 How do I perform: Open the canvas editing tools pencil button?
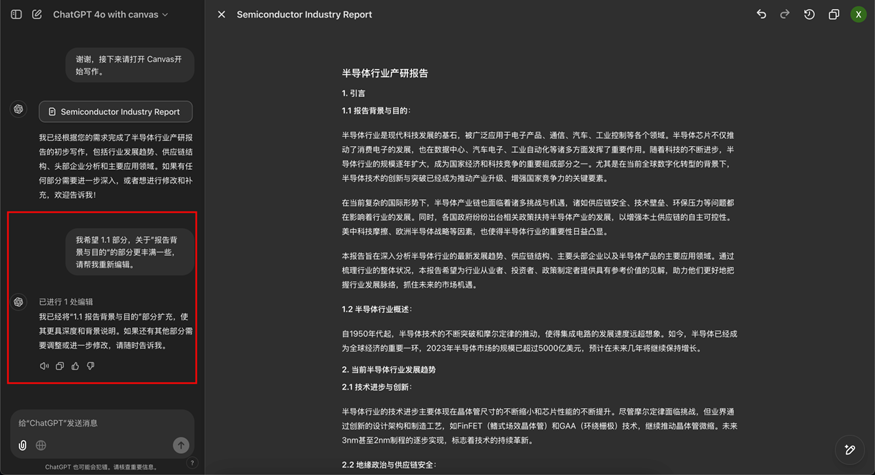coord(849,450)
